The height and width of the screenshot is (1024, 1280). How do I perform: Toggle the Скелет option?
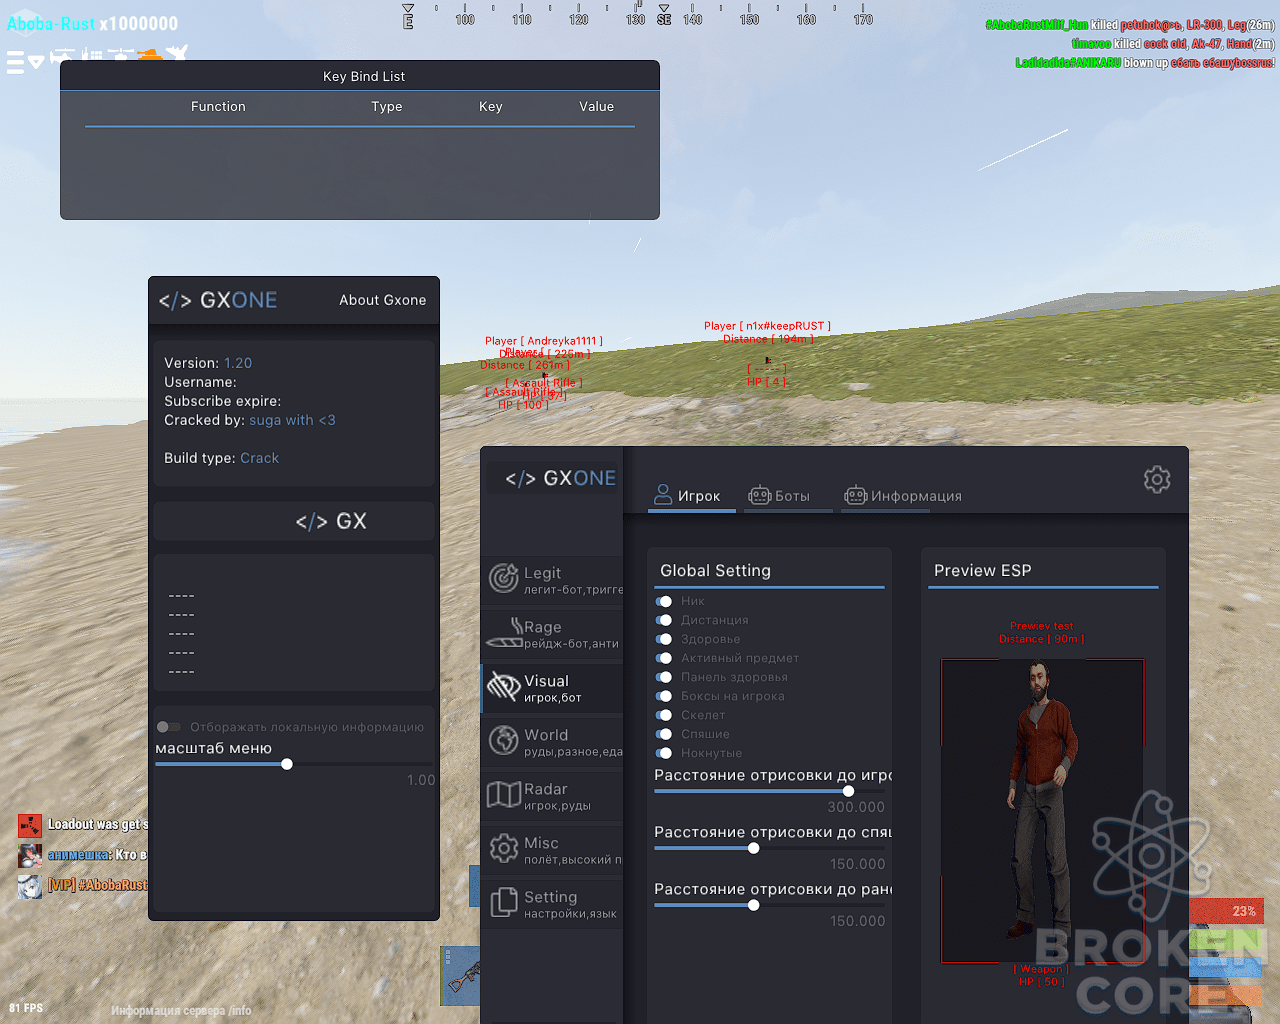(x=664, y=715)
